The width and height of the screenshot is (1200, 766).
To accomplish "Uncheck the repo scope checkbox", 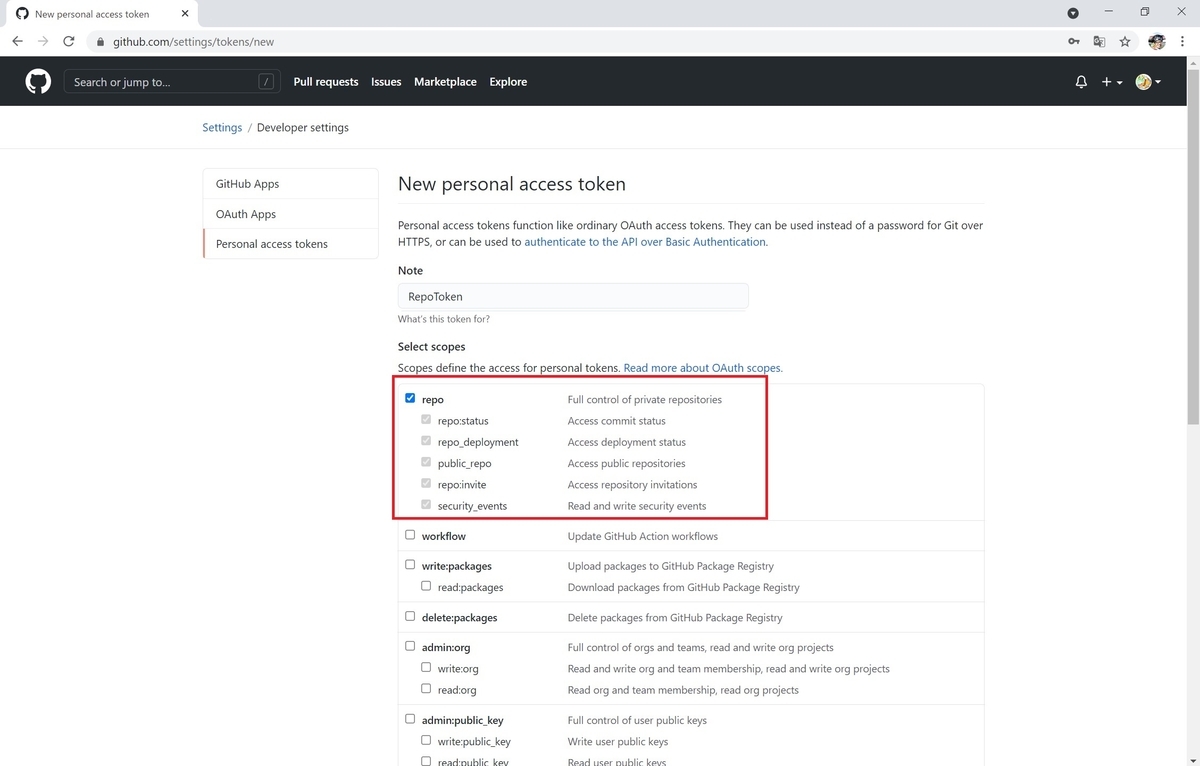I will 410,398.
